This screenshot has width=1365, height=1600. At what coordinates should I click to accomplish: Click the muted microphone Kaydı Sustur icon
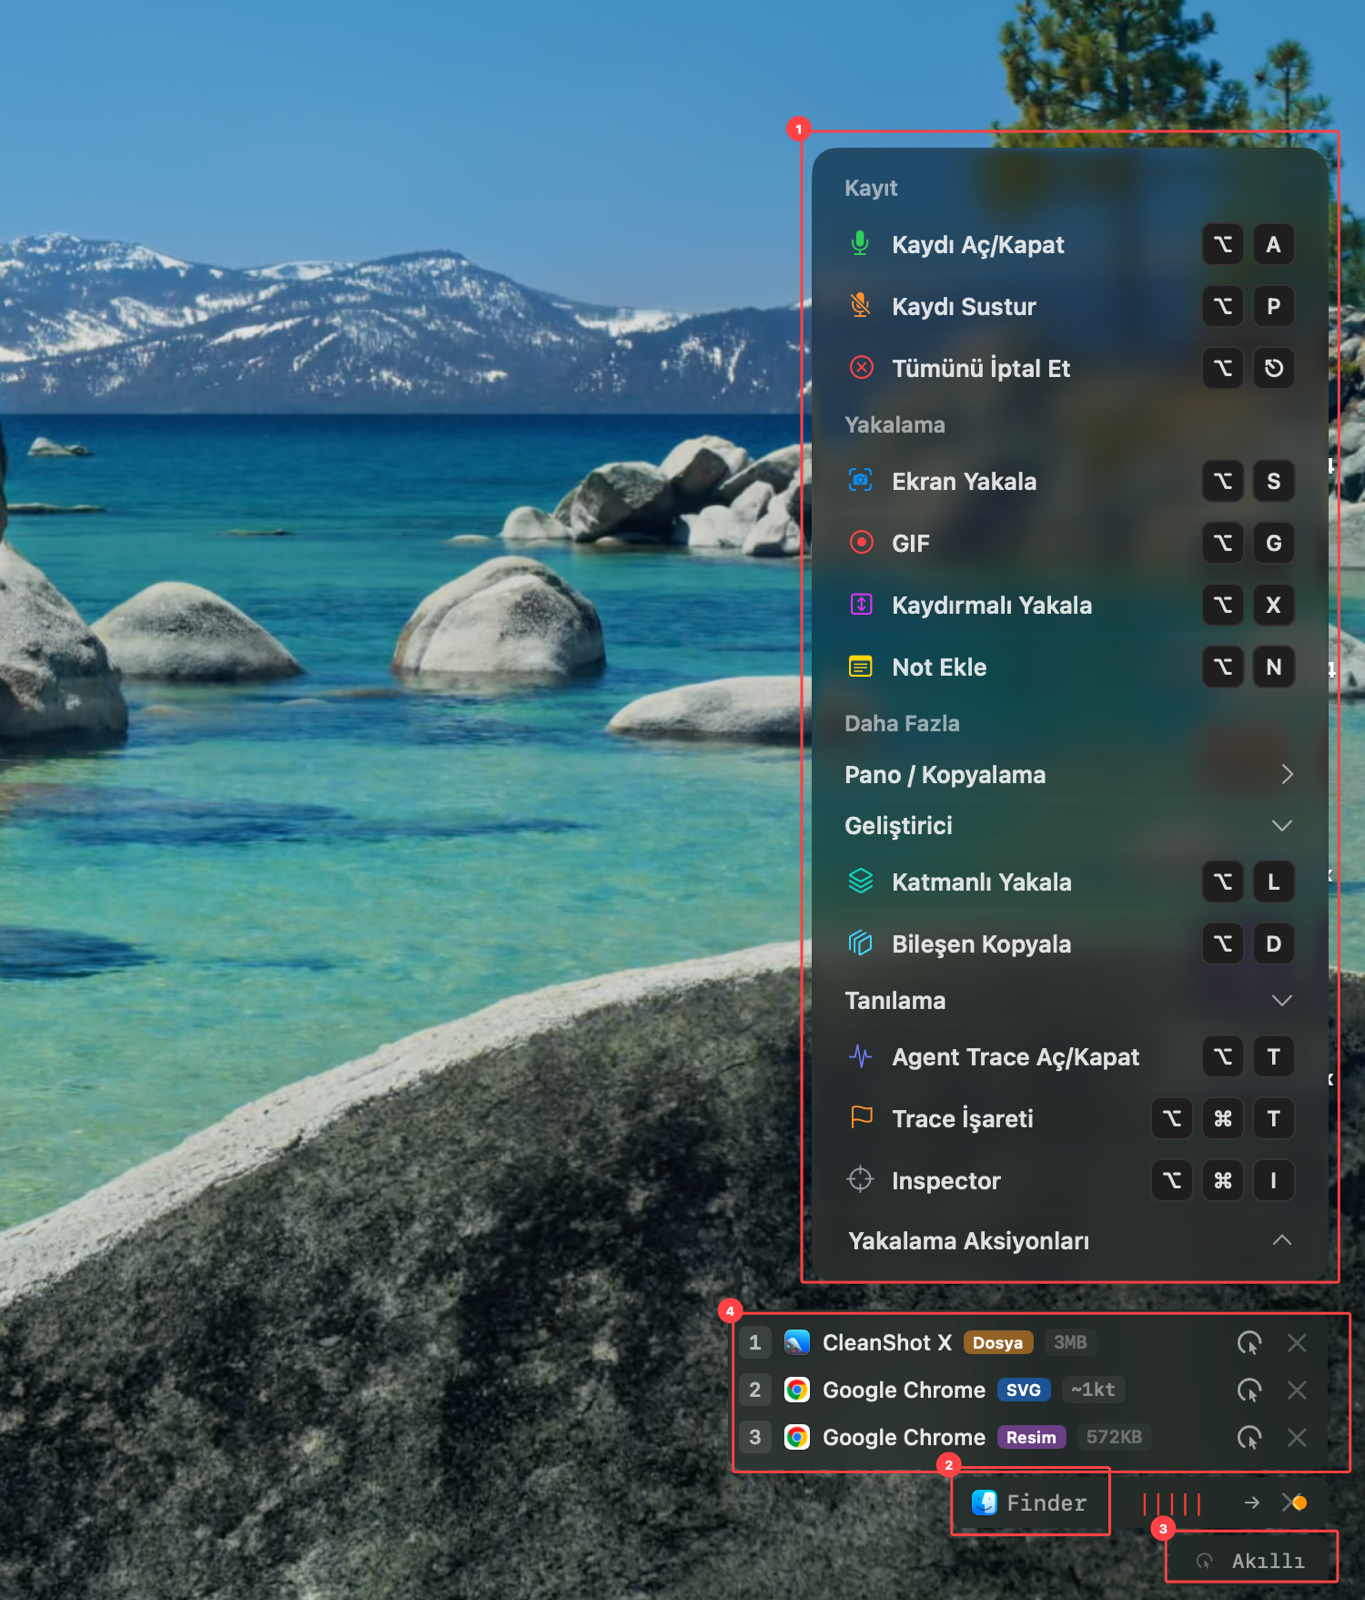click(x=860, y=306)
